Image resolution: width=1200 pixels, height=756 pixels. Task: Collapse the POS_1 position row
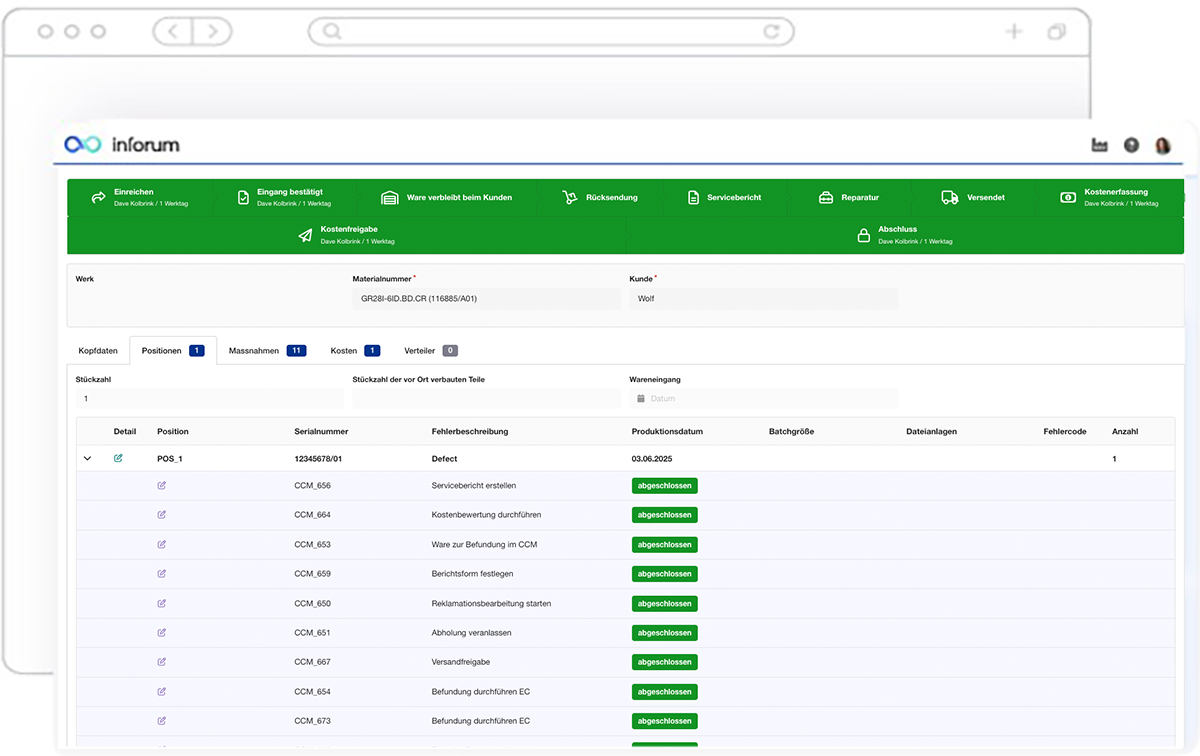[x=87, y=458]
